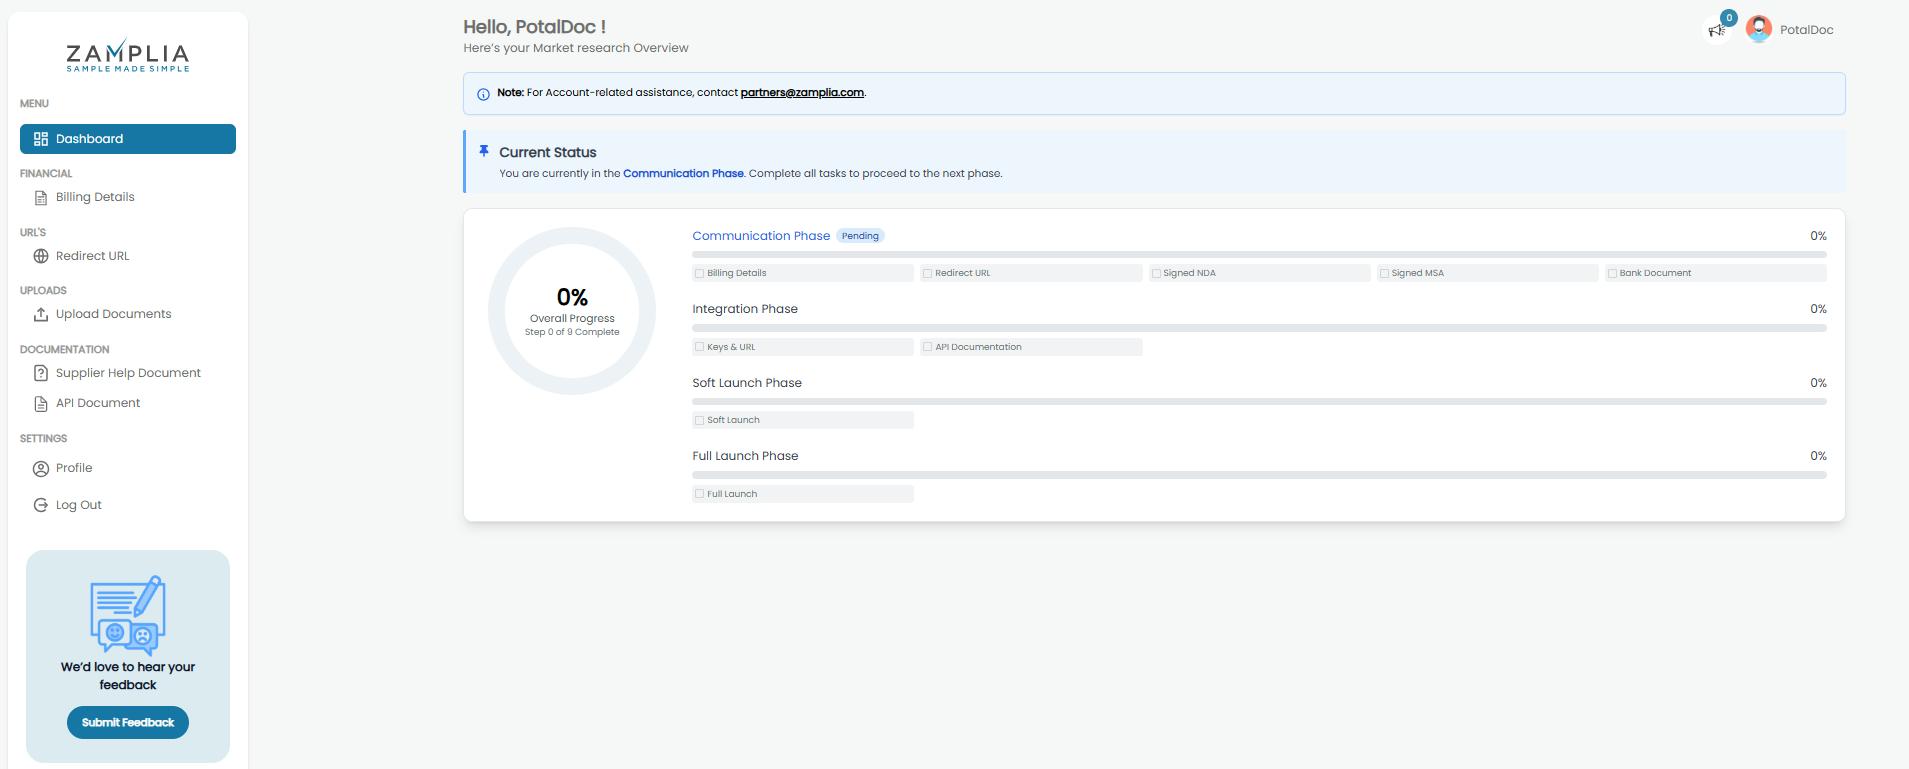
Task: Expand the Communication Phase section heading
Action: [761, 236]
